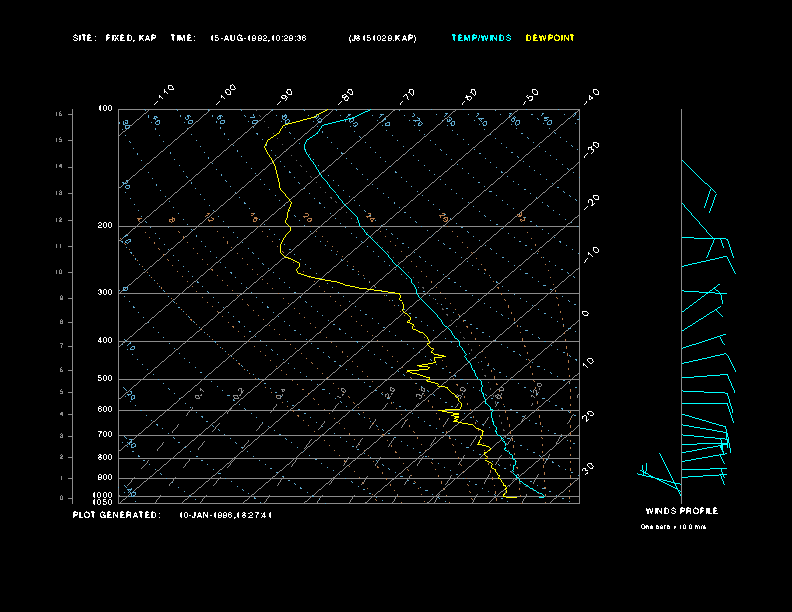Click the -40 temperature label at top right

(x=591, y=95)
